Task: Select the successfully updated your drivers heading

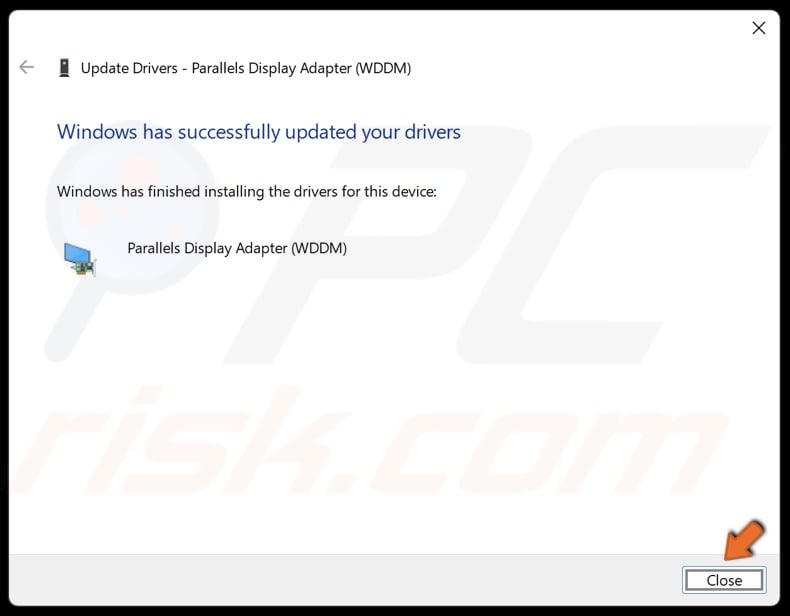Action: tap(258, 132)
